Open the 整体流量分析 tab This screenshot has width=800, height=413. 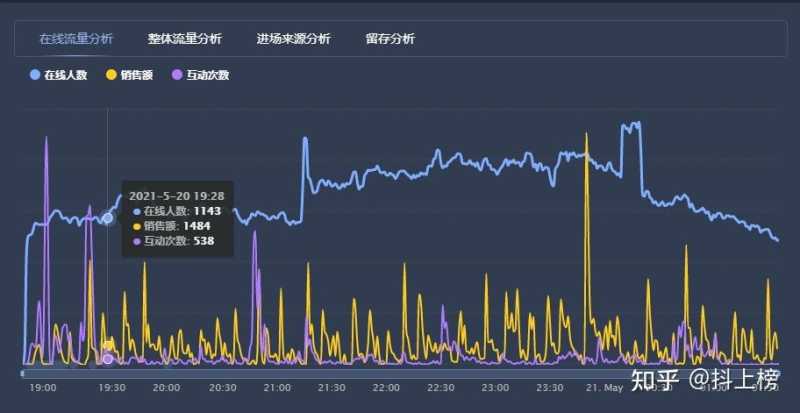[x=184, y=39]
